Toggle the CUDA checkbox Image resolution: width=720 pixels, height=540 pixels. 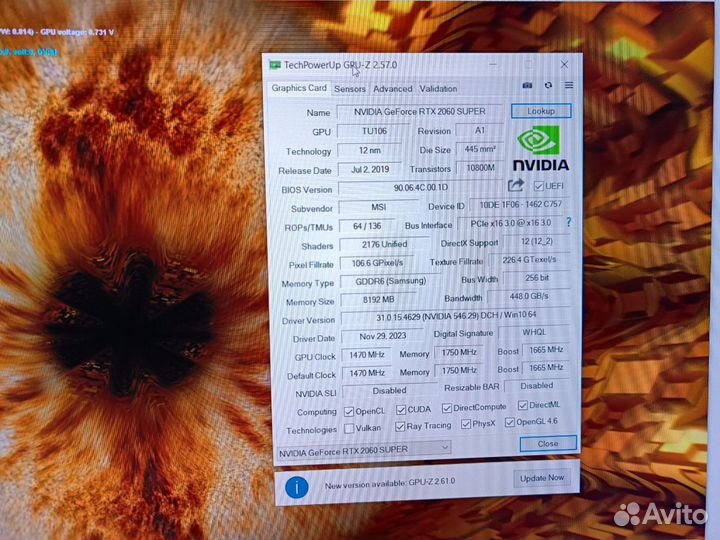(x=401, y=410)
